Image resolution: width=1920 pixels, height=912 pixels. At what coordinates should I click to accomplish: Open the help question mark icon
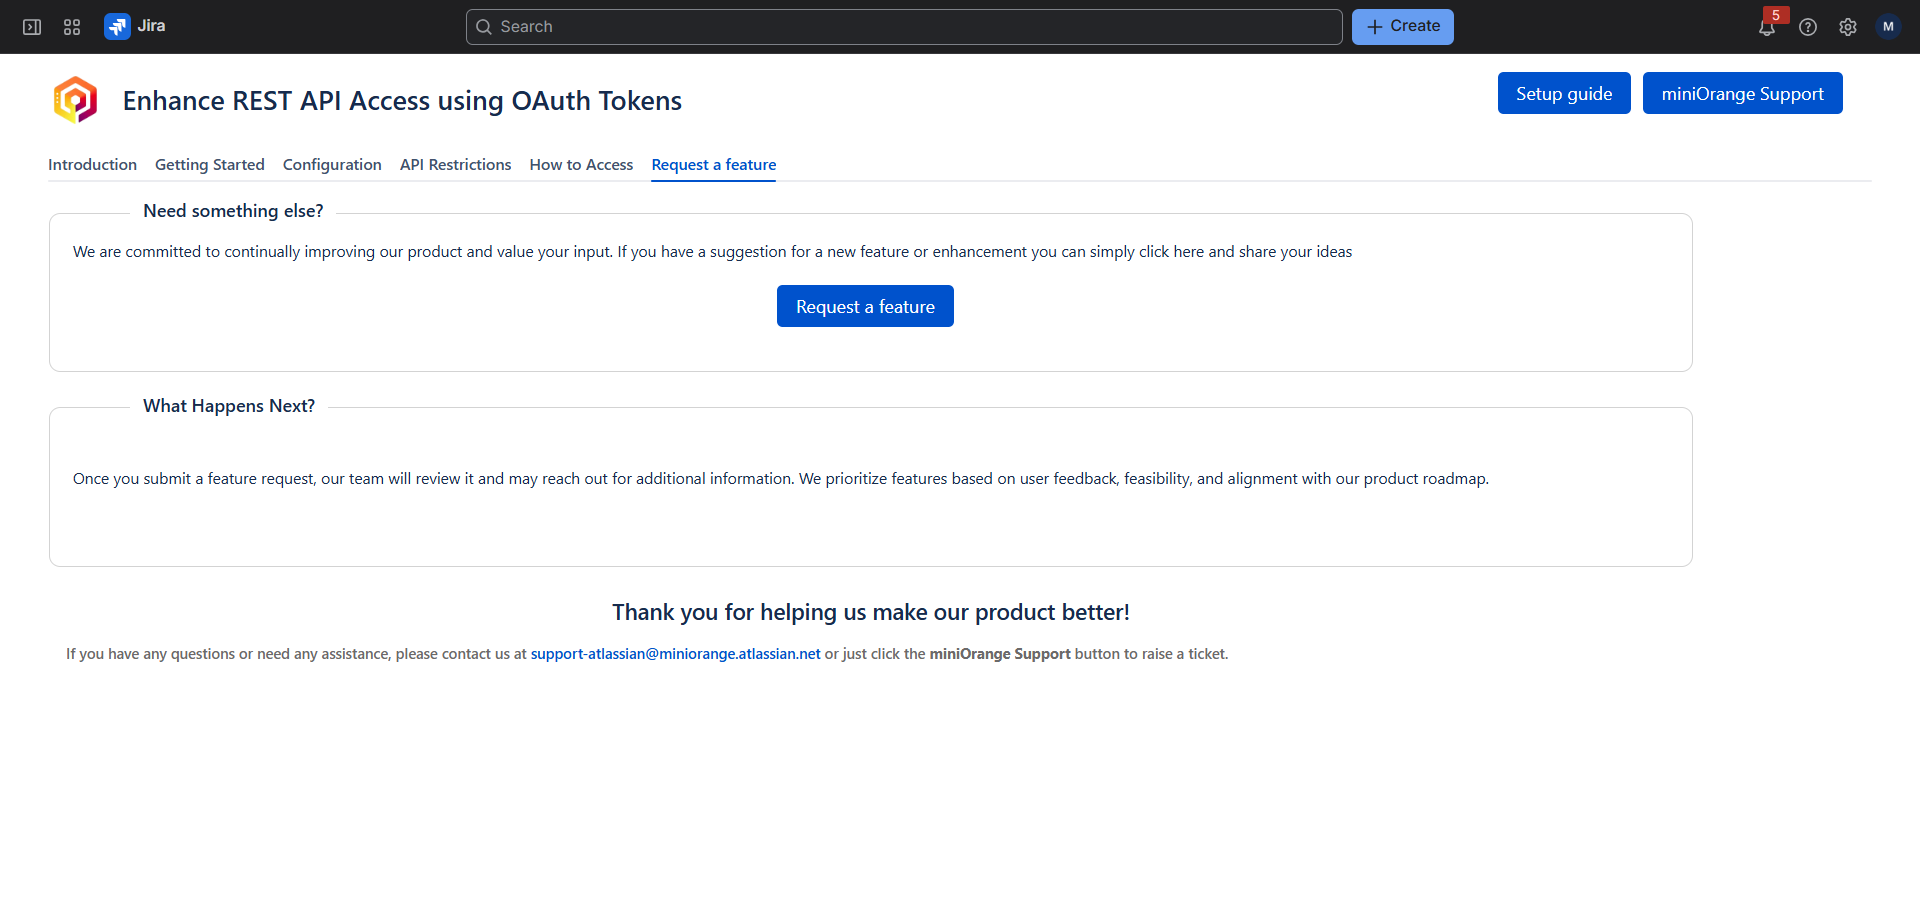(x=1808, y=27)
